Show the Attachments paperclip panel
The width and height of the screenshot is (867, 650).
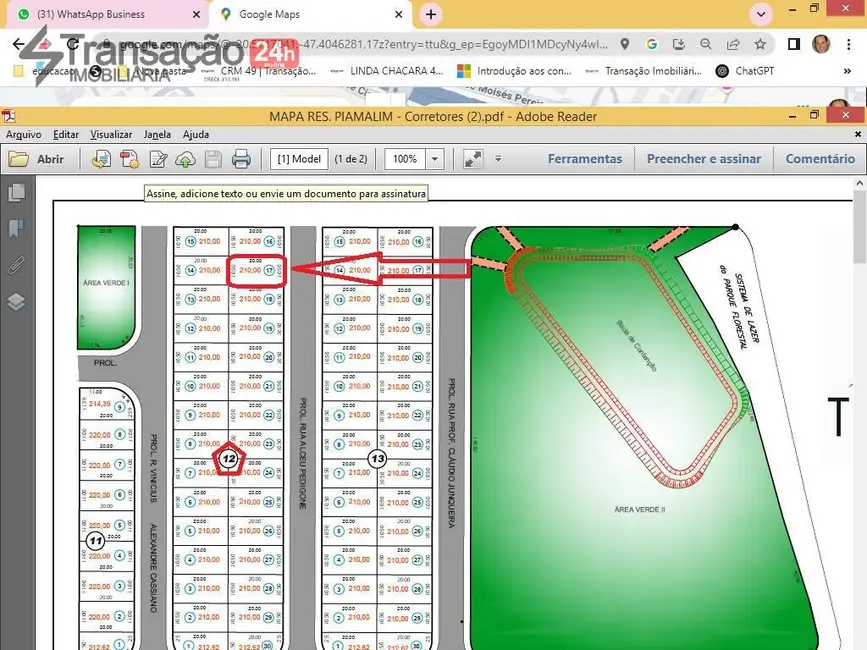[x=16, y=265]
